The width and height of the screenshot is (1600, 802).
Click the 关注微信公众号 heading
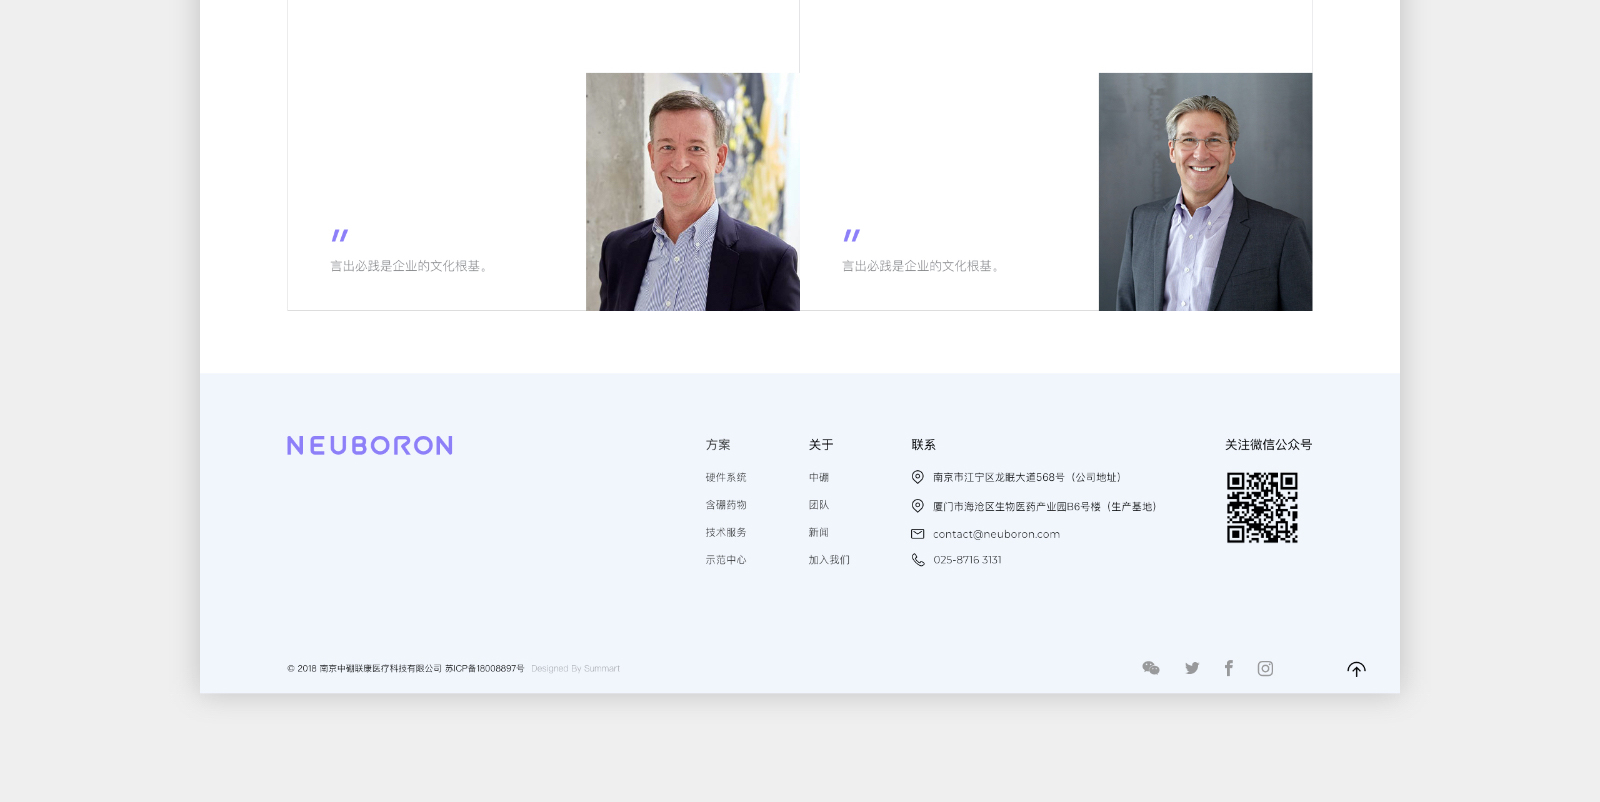click(x=1268, y=444)
